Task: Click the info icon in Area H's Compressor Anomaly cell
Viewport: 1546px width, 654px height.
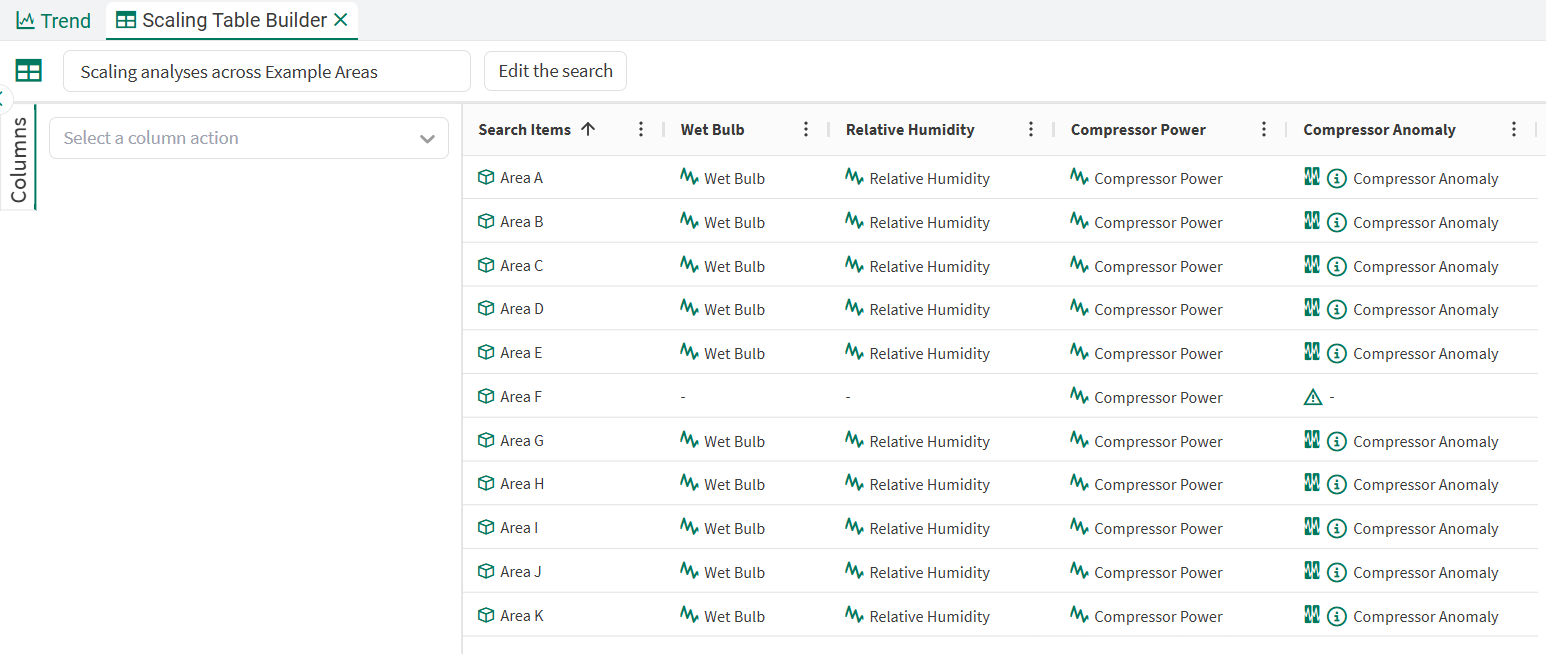Action: pos(1337,485)
